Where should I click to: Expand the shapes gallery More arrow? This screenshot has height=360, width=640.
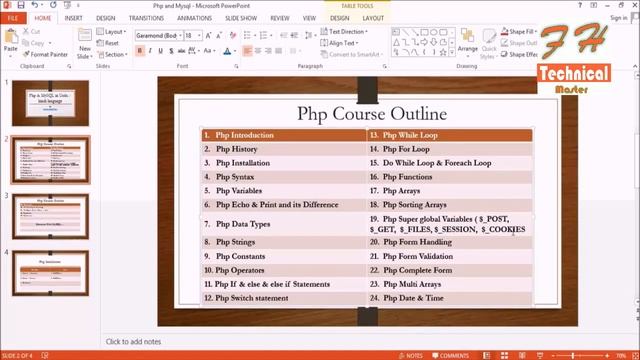[452, 52]
